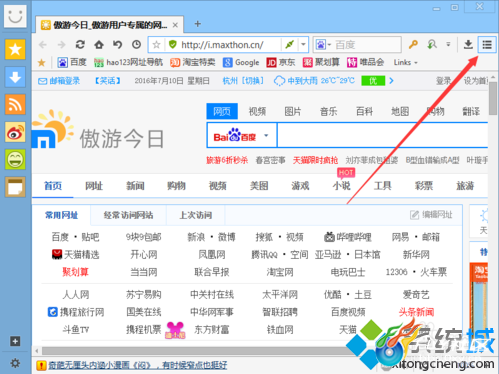Screen dimensions: 499x374
Task: Click the 切换 city link
Action: (x=253, y=81)
